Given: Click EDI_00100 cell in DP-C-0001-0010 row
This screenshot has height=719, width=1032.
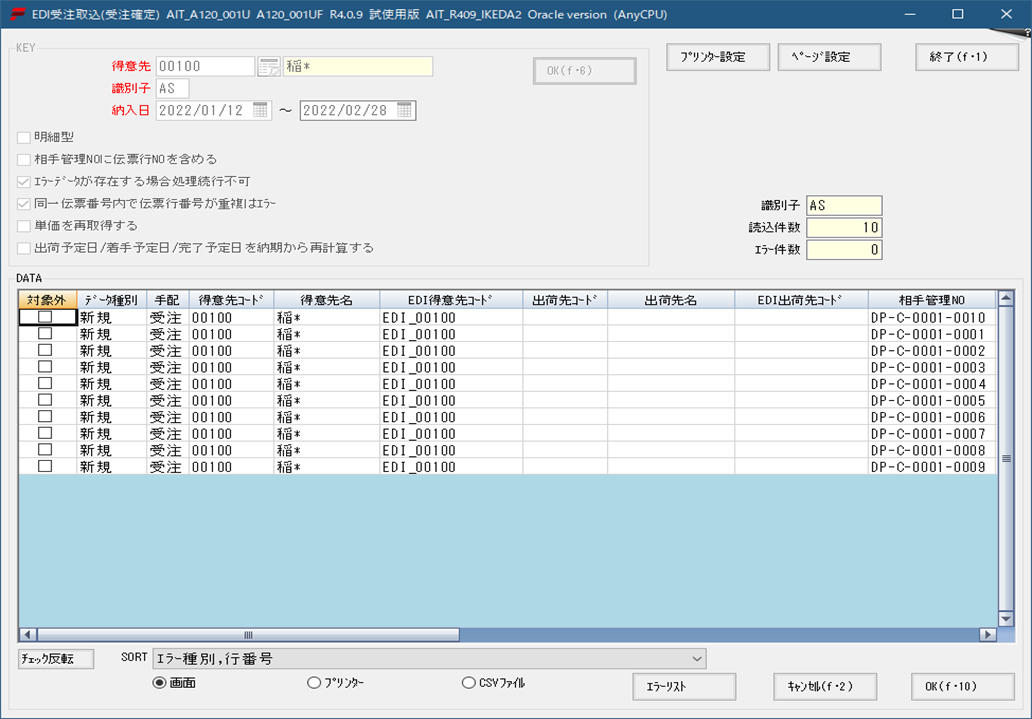Looking at the screenshot, I should [x=451, y=317].
